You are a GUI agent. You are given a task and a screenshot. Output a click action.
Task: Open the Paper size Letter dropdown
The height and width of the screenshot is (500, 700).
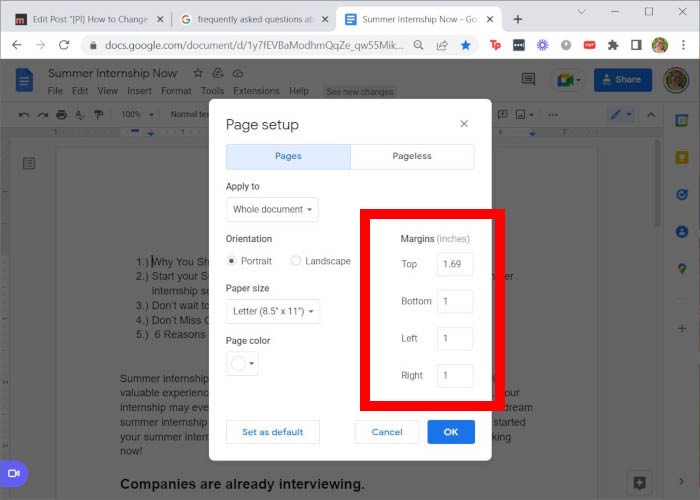pyautogui.click(x=273, y=311)
